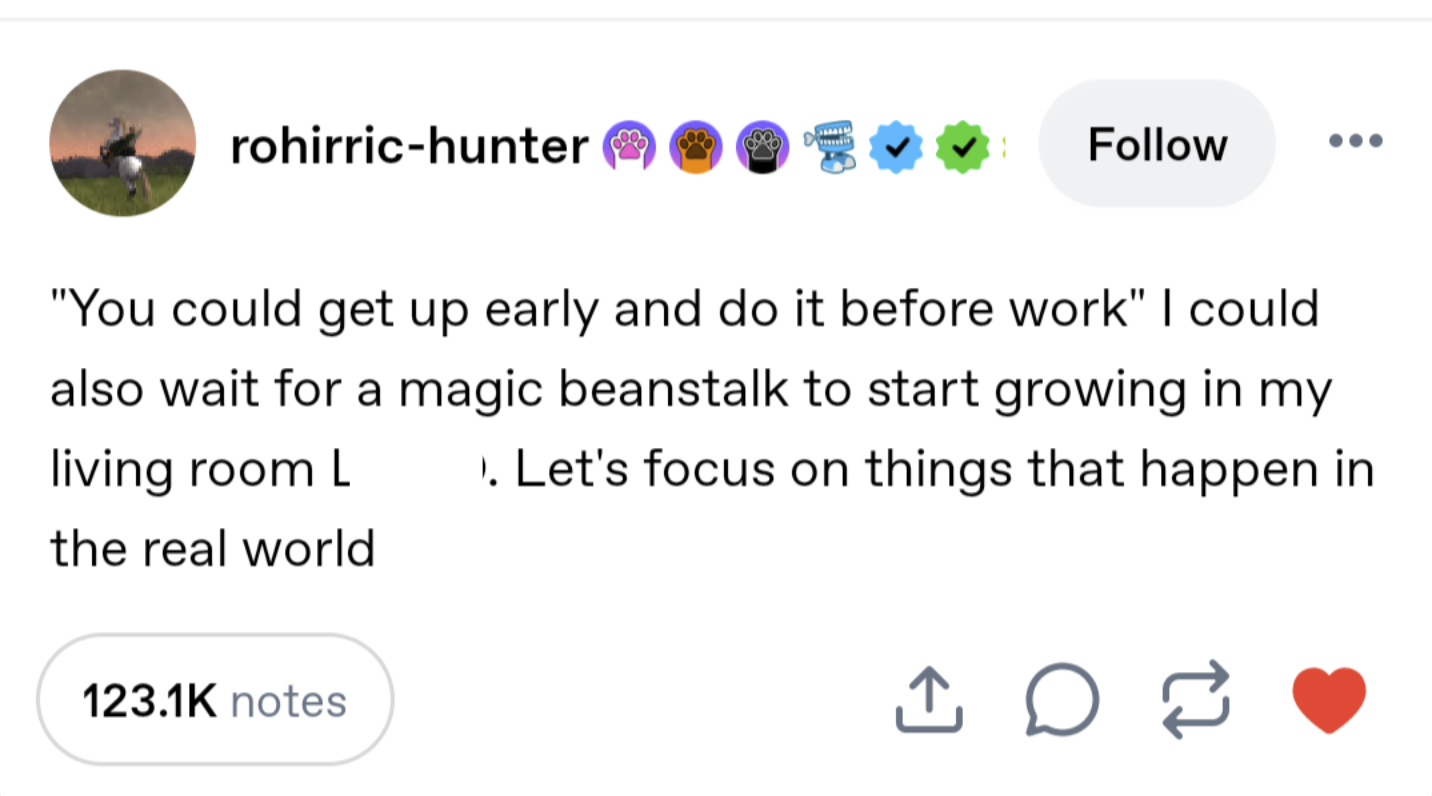Image resolution: width=1432 pixels, height=796 pixels.
Task: View the rohirric-hunter avatar picture
Action: 123,143
